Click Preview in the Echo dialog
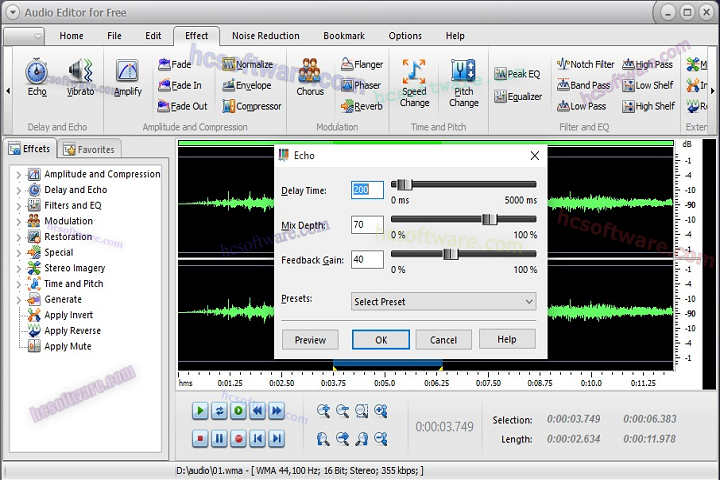This screenshot has width=720, height=480. click(310, 340)
